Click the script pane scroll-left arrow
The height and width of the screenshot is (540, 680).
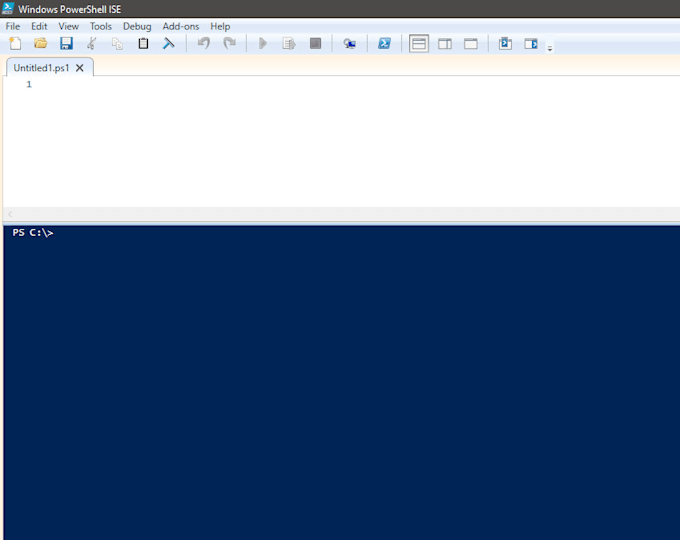click(x=10, y=214)
